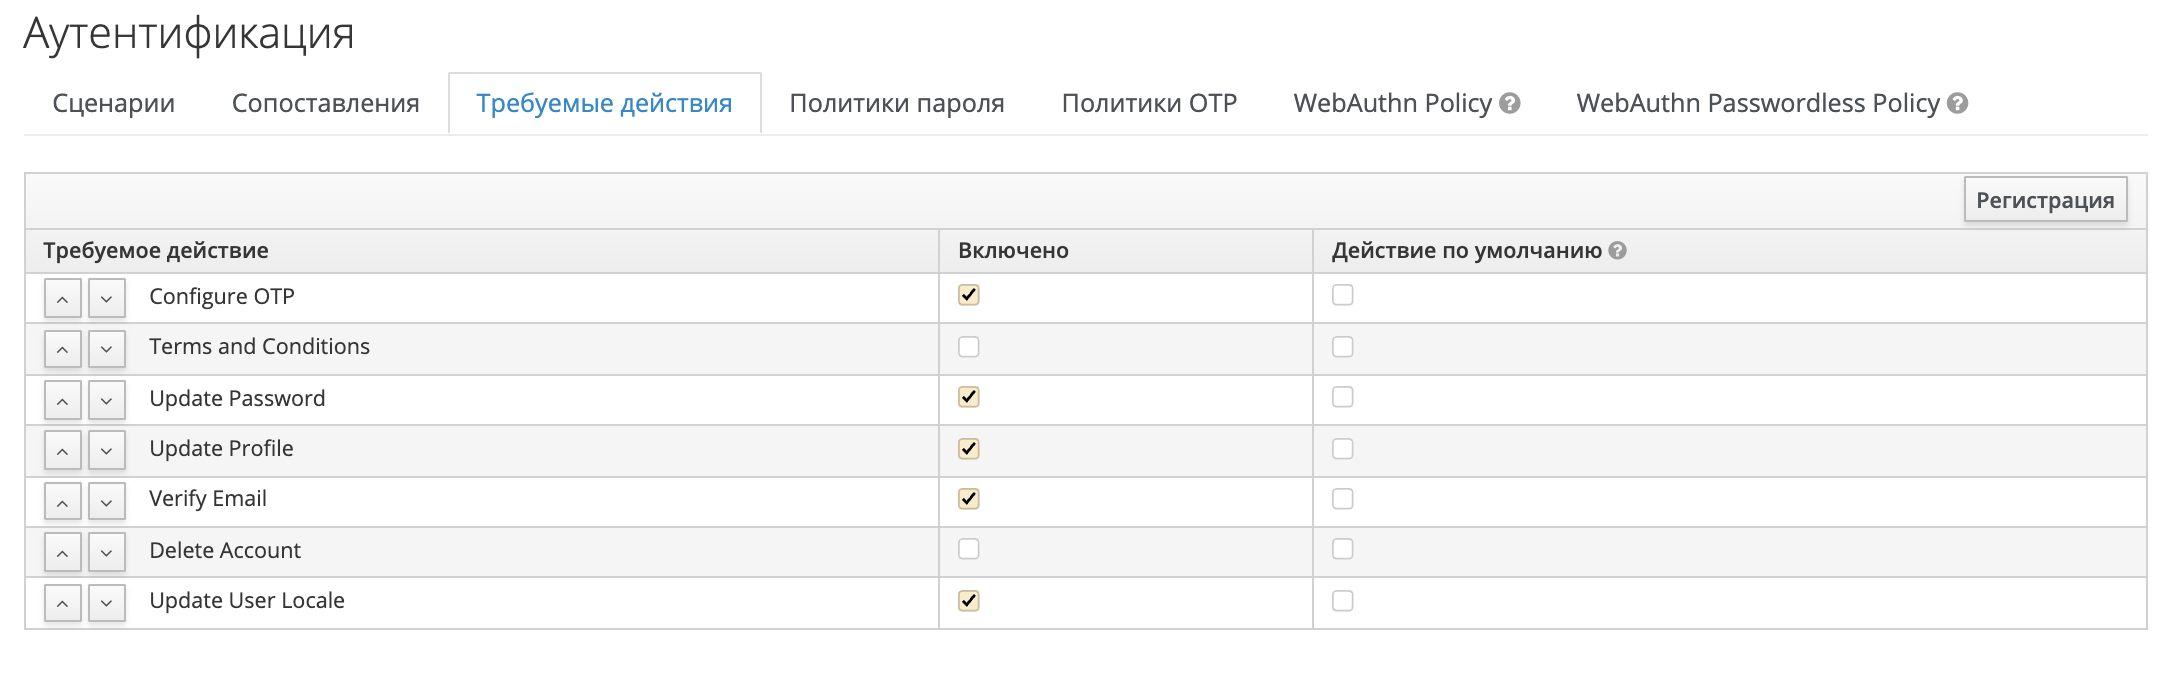Enable the Delete Account action
This screenshot has height=698, width=2164.
[x=968, y=549]
